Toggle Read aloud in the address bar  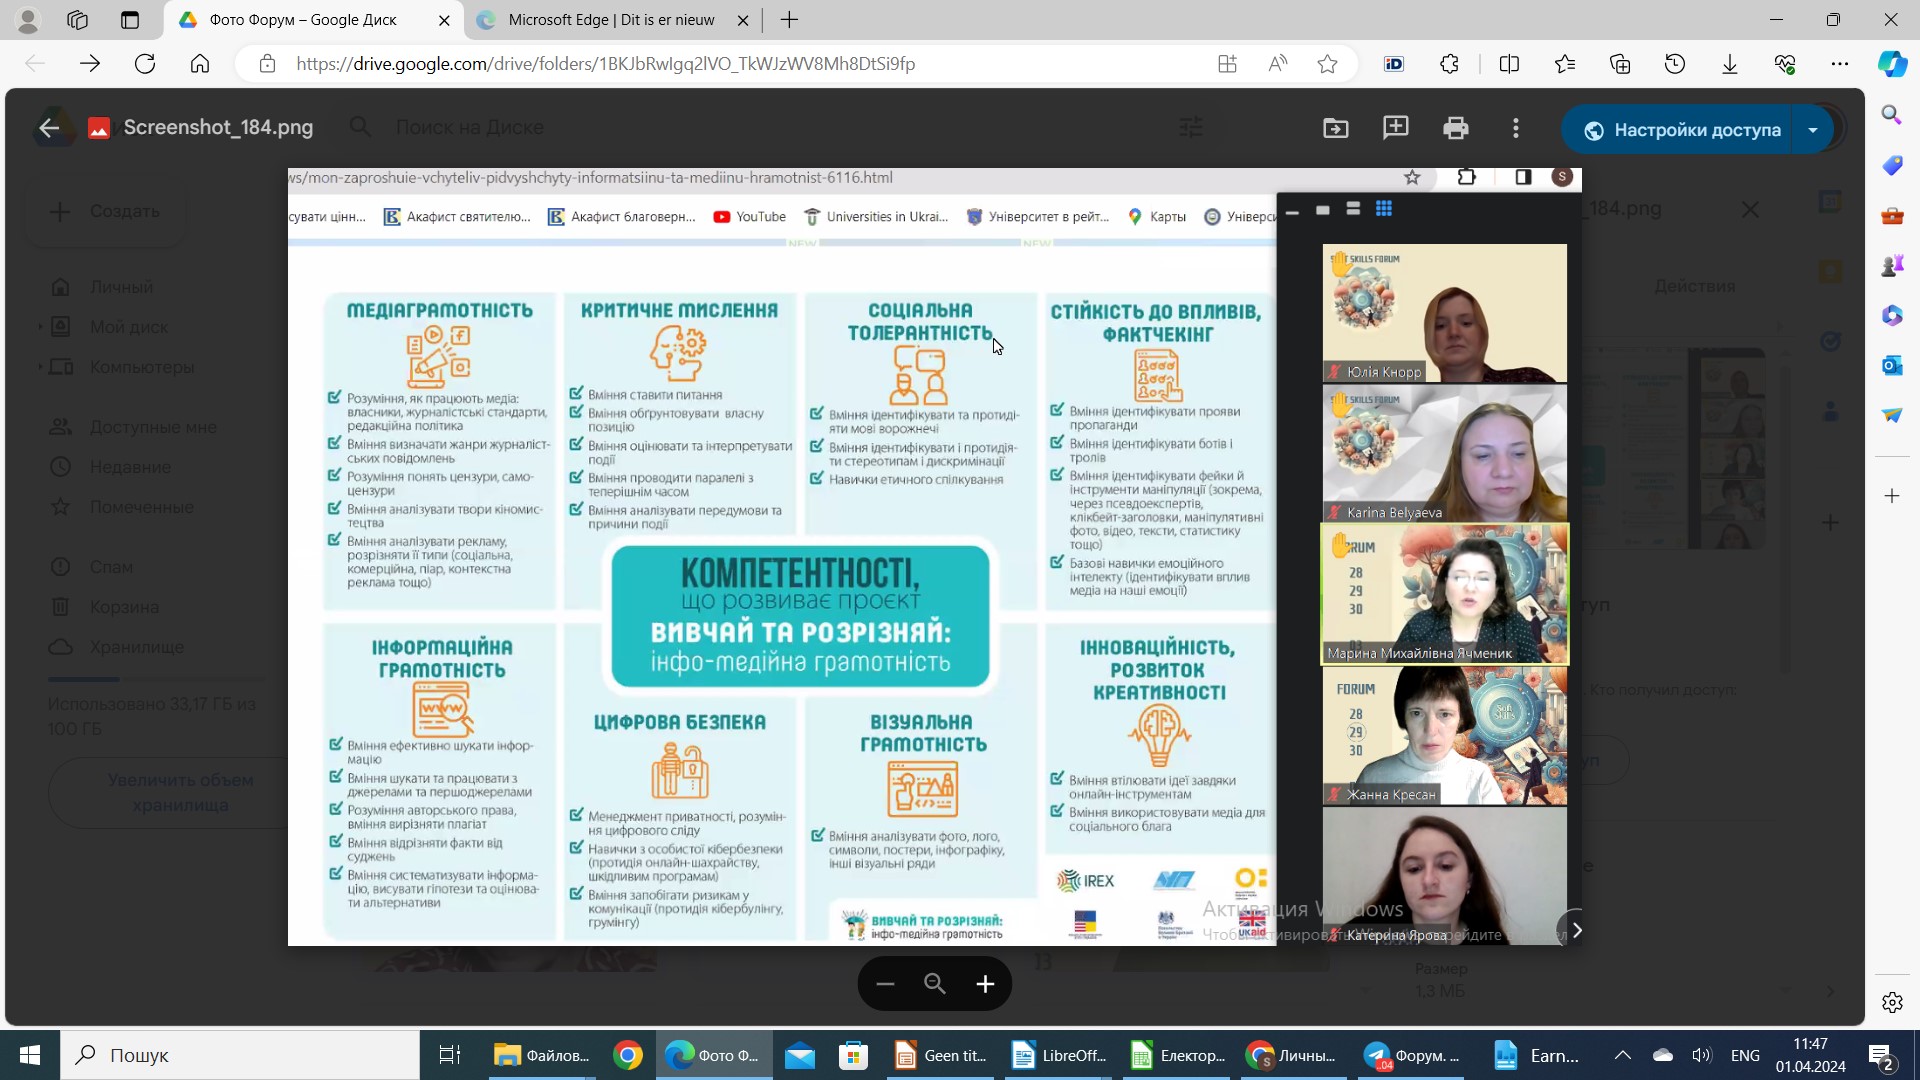[1277, 64]
